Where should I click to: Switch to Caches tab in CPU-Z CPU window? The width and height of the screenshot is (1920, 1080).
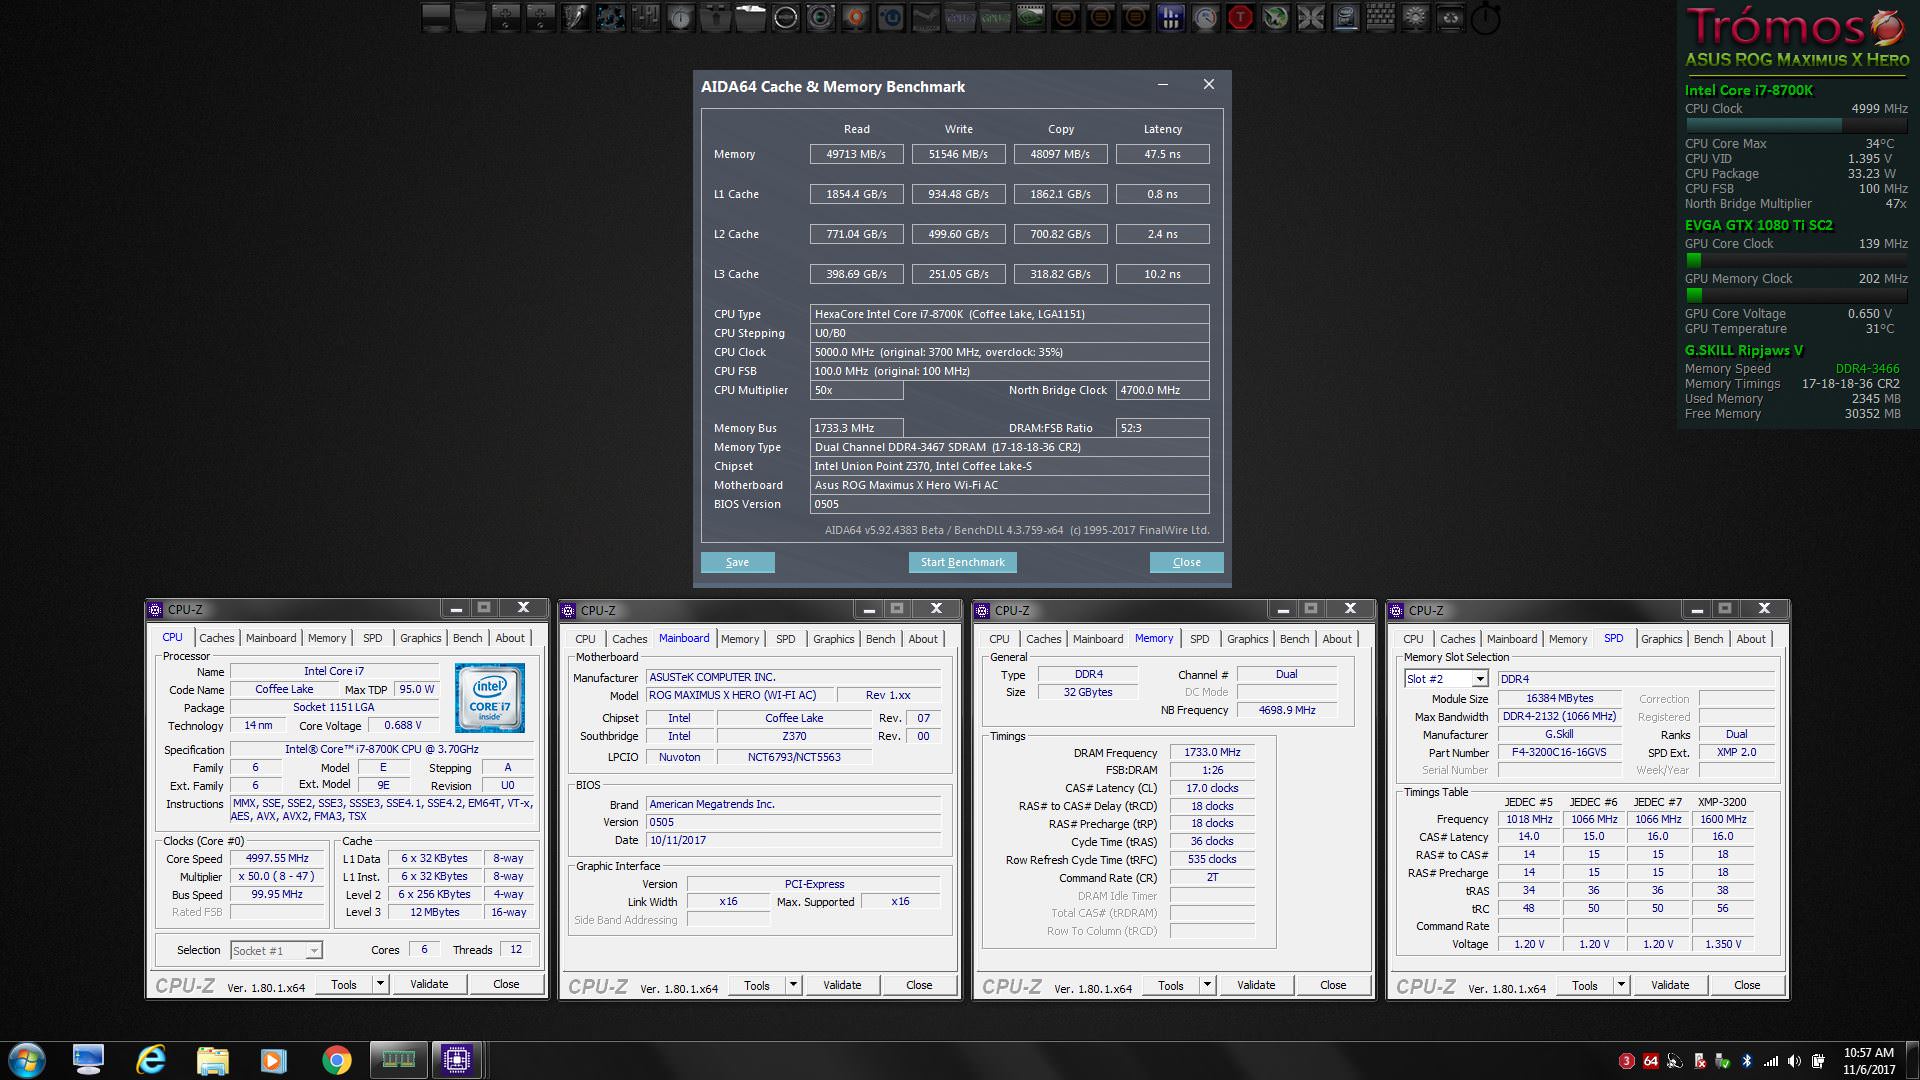click(x=216, y=638)
